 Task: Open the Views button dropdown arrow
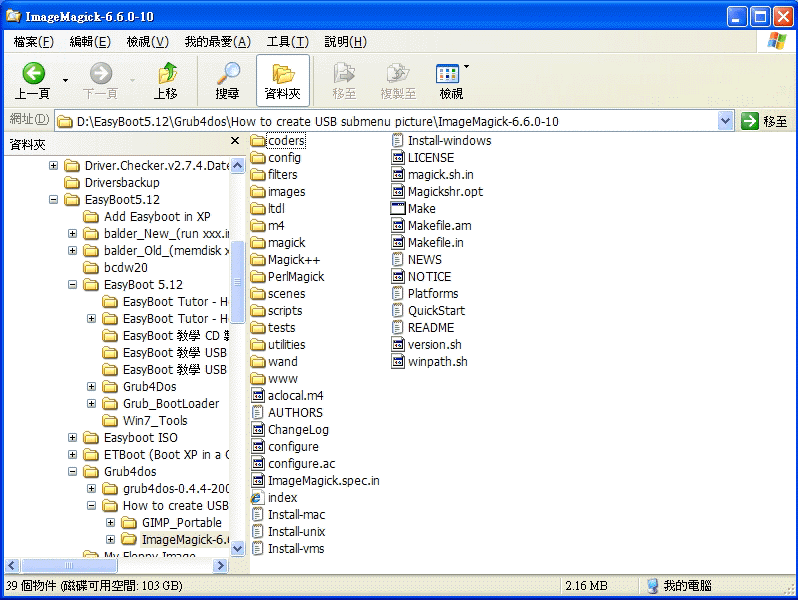[466, 67]
